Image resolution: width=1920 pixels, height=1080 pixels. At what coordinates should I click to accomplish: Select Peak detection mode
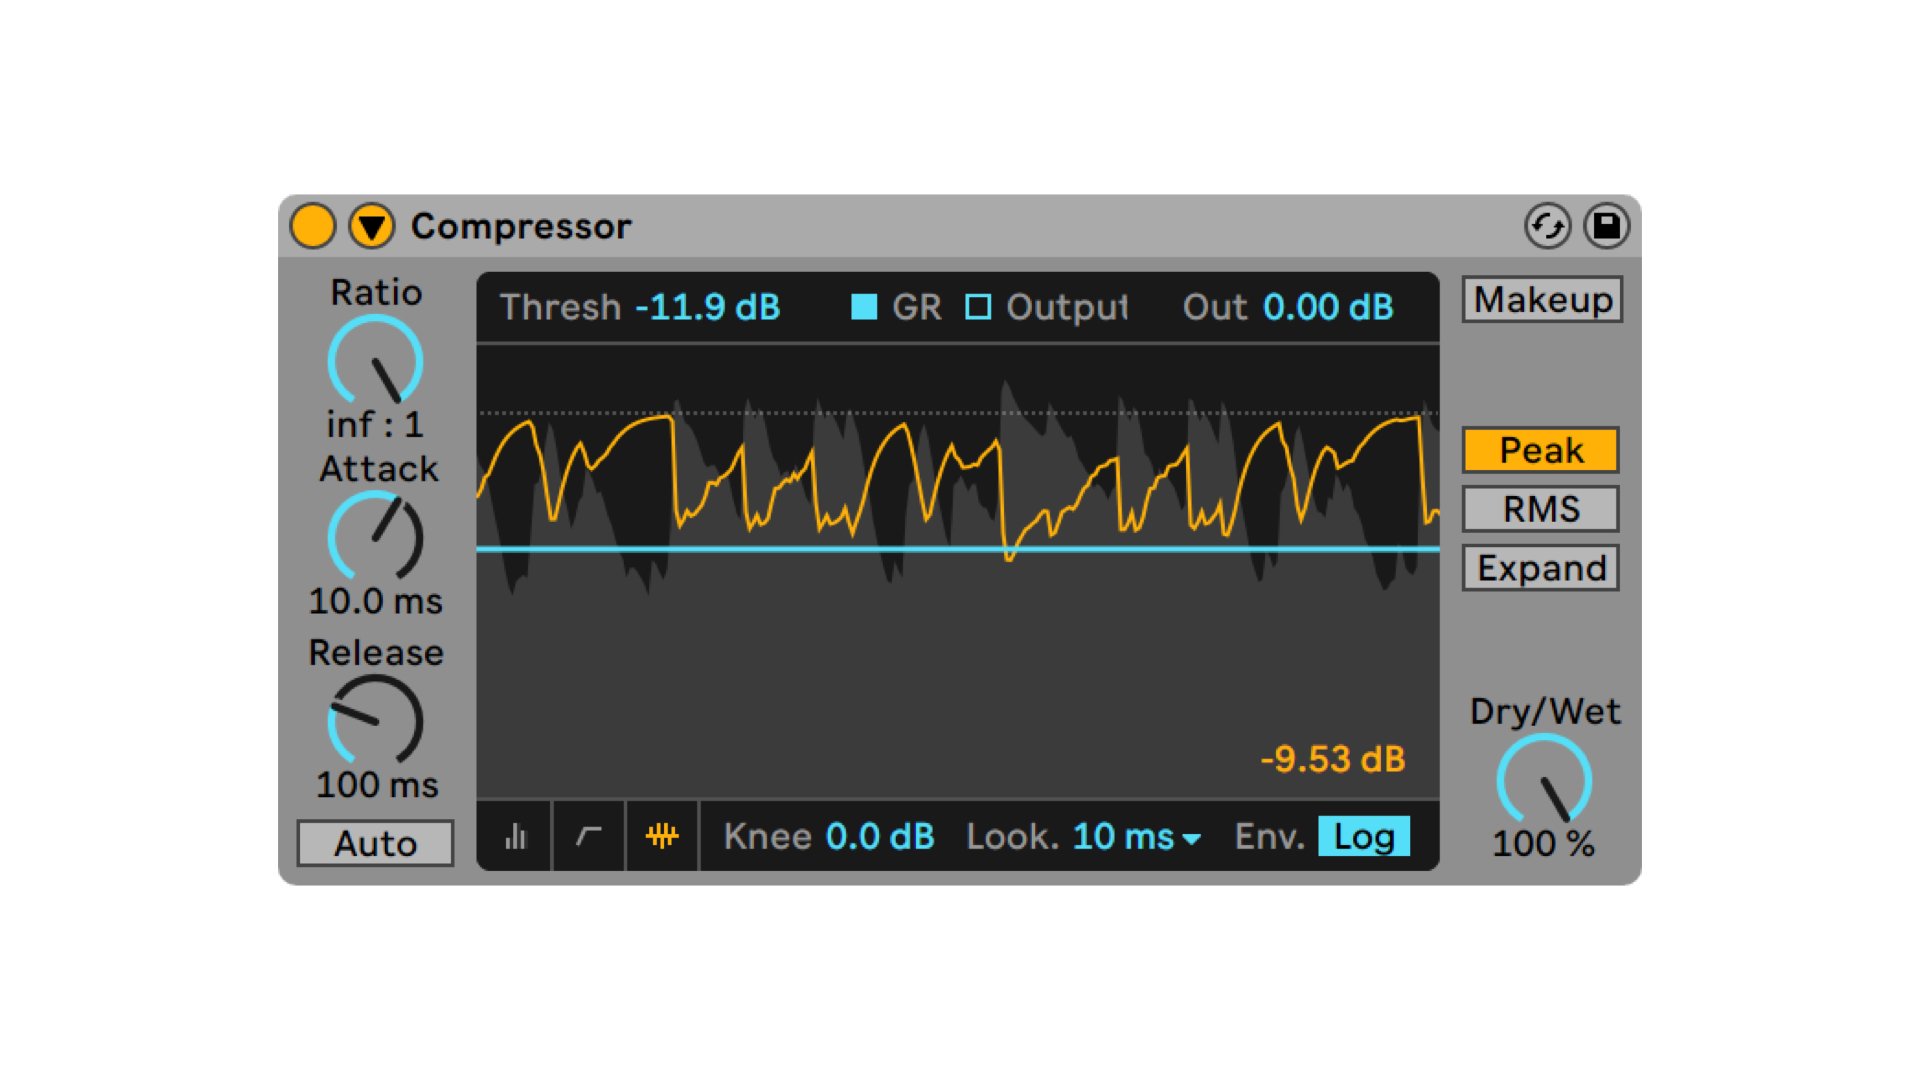tap(1541, 450)
